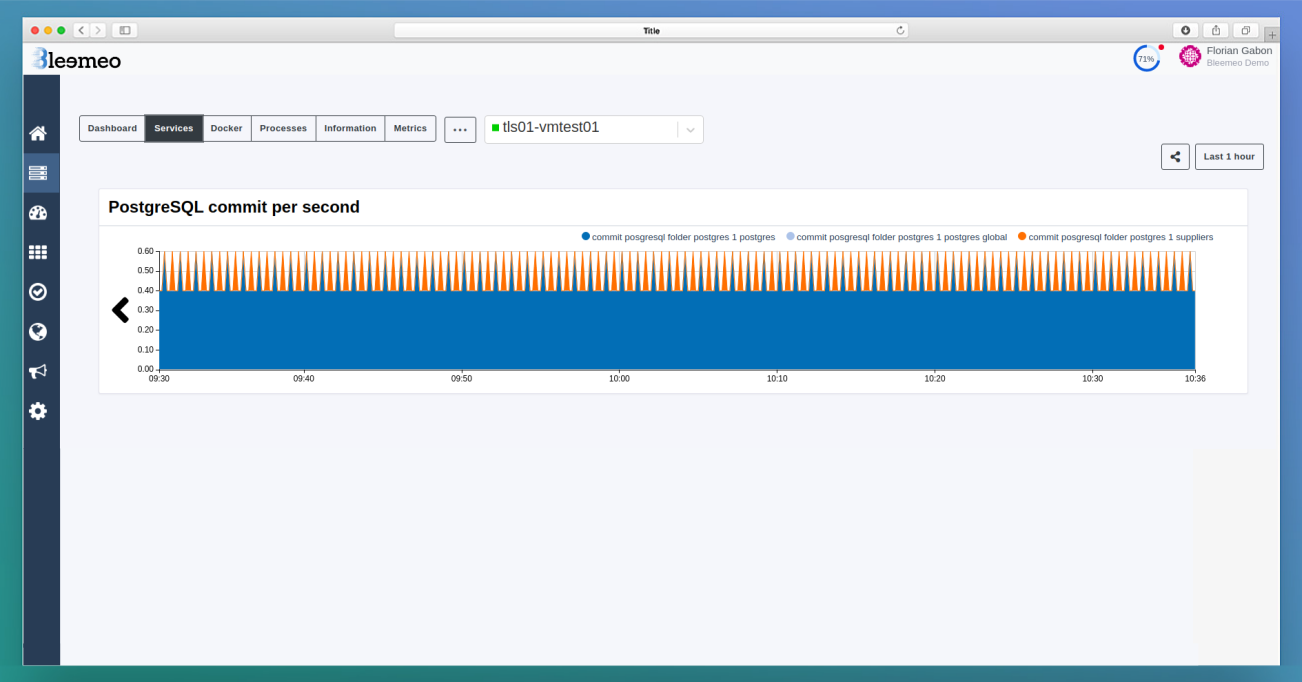Click the Bleemeo home icon in sidebar
The width and height of the screenshot is (1302, 682).
[x=38, y=131]
